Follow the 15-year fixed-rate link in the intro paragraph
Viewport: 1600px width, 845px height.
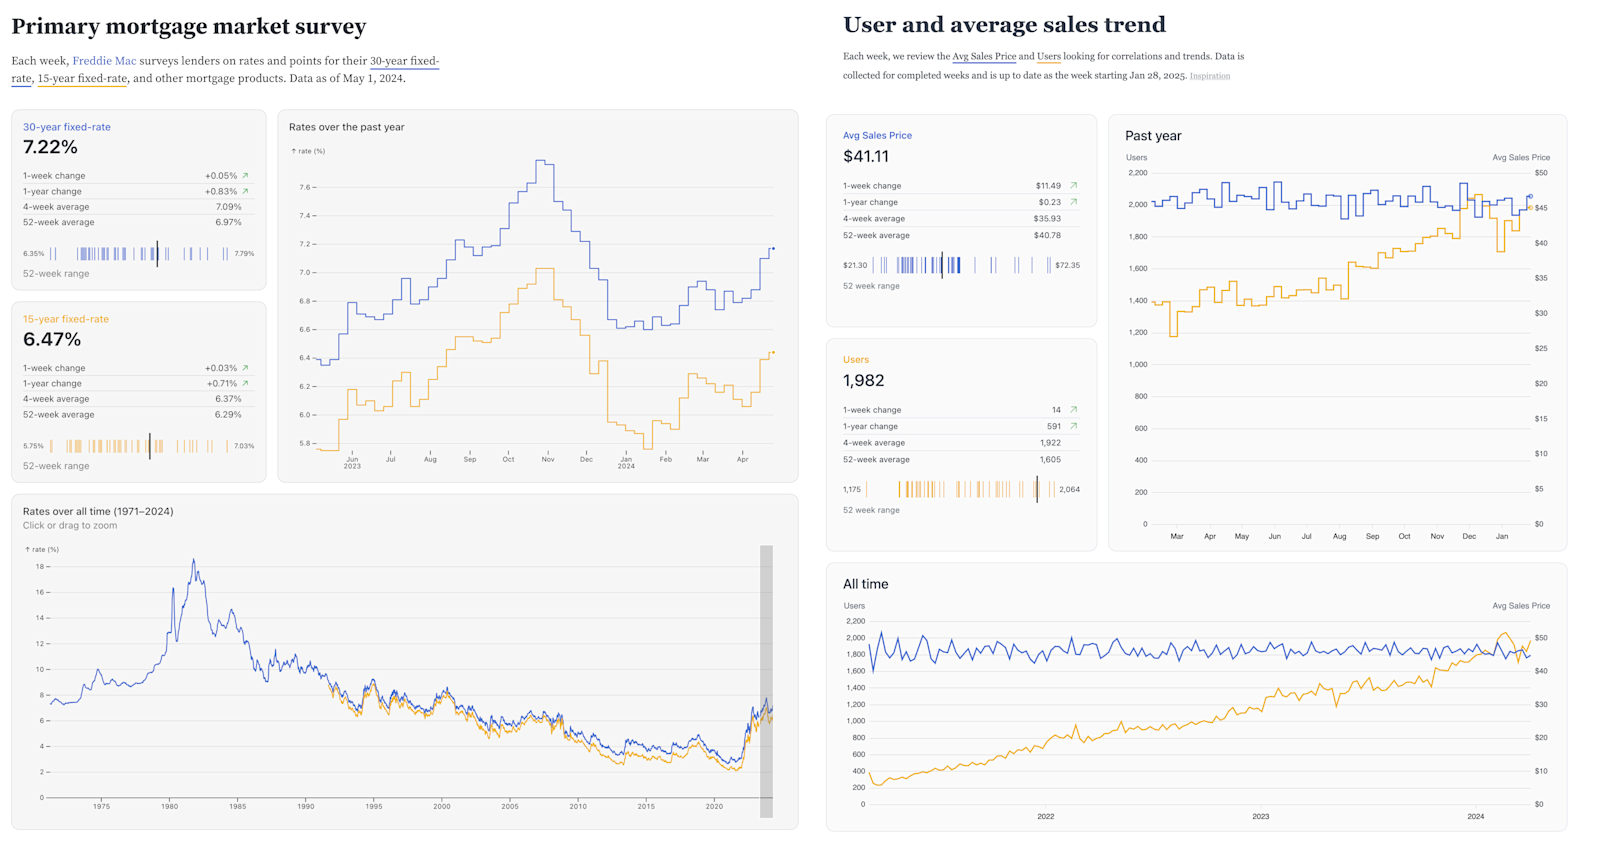(82, 78)
